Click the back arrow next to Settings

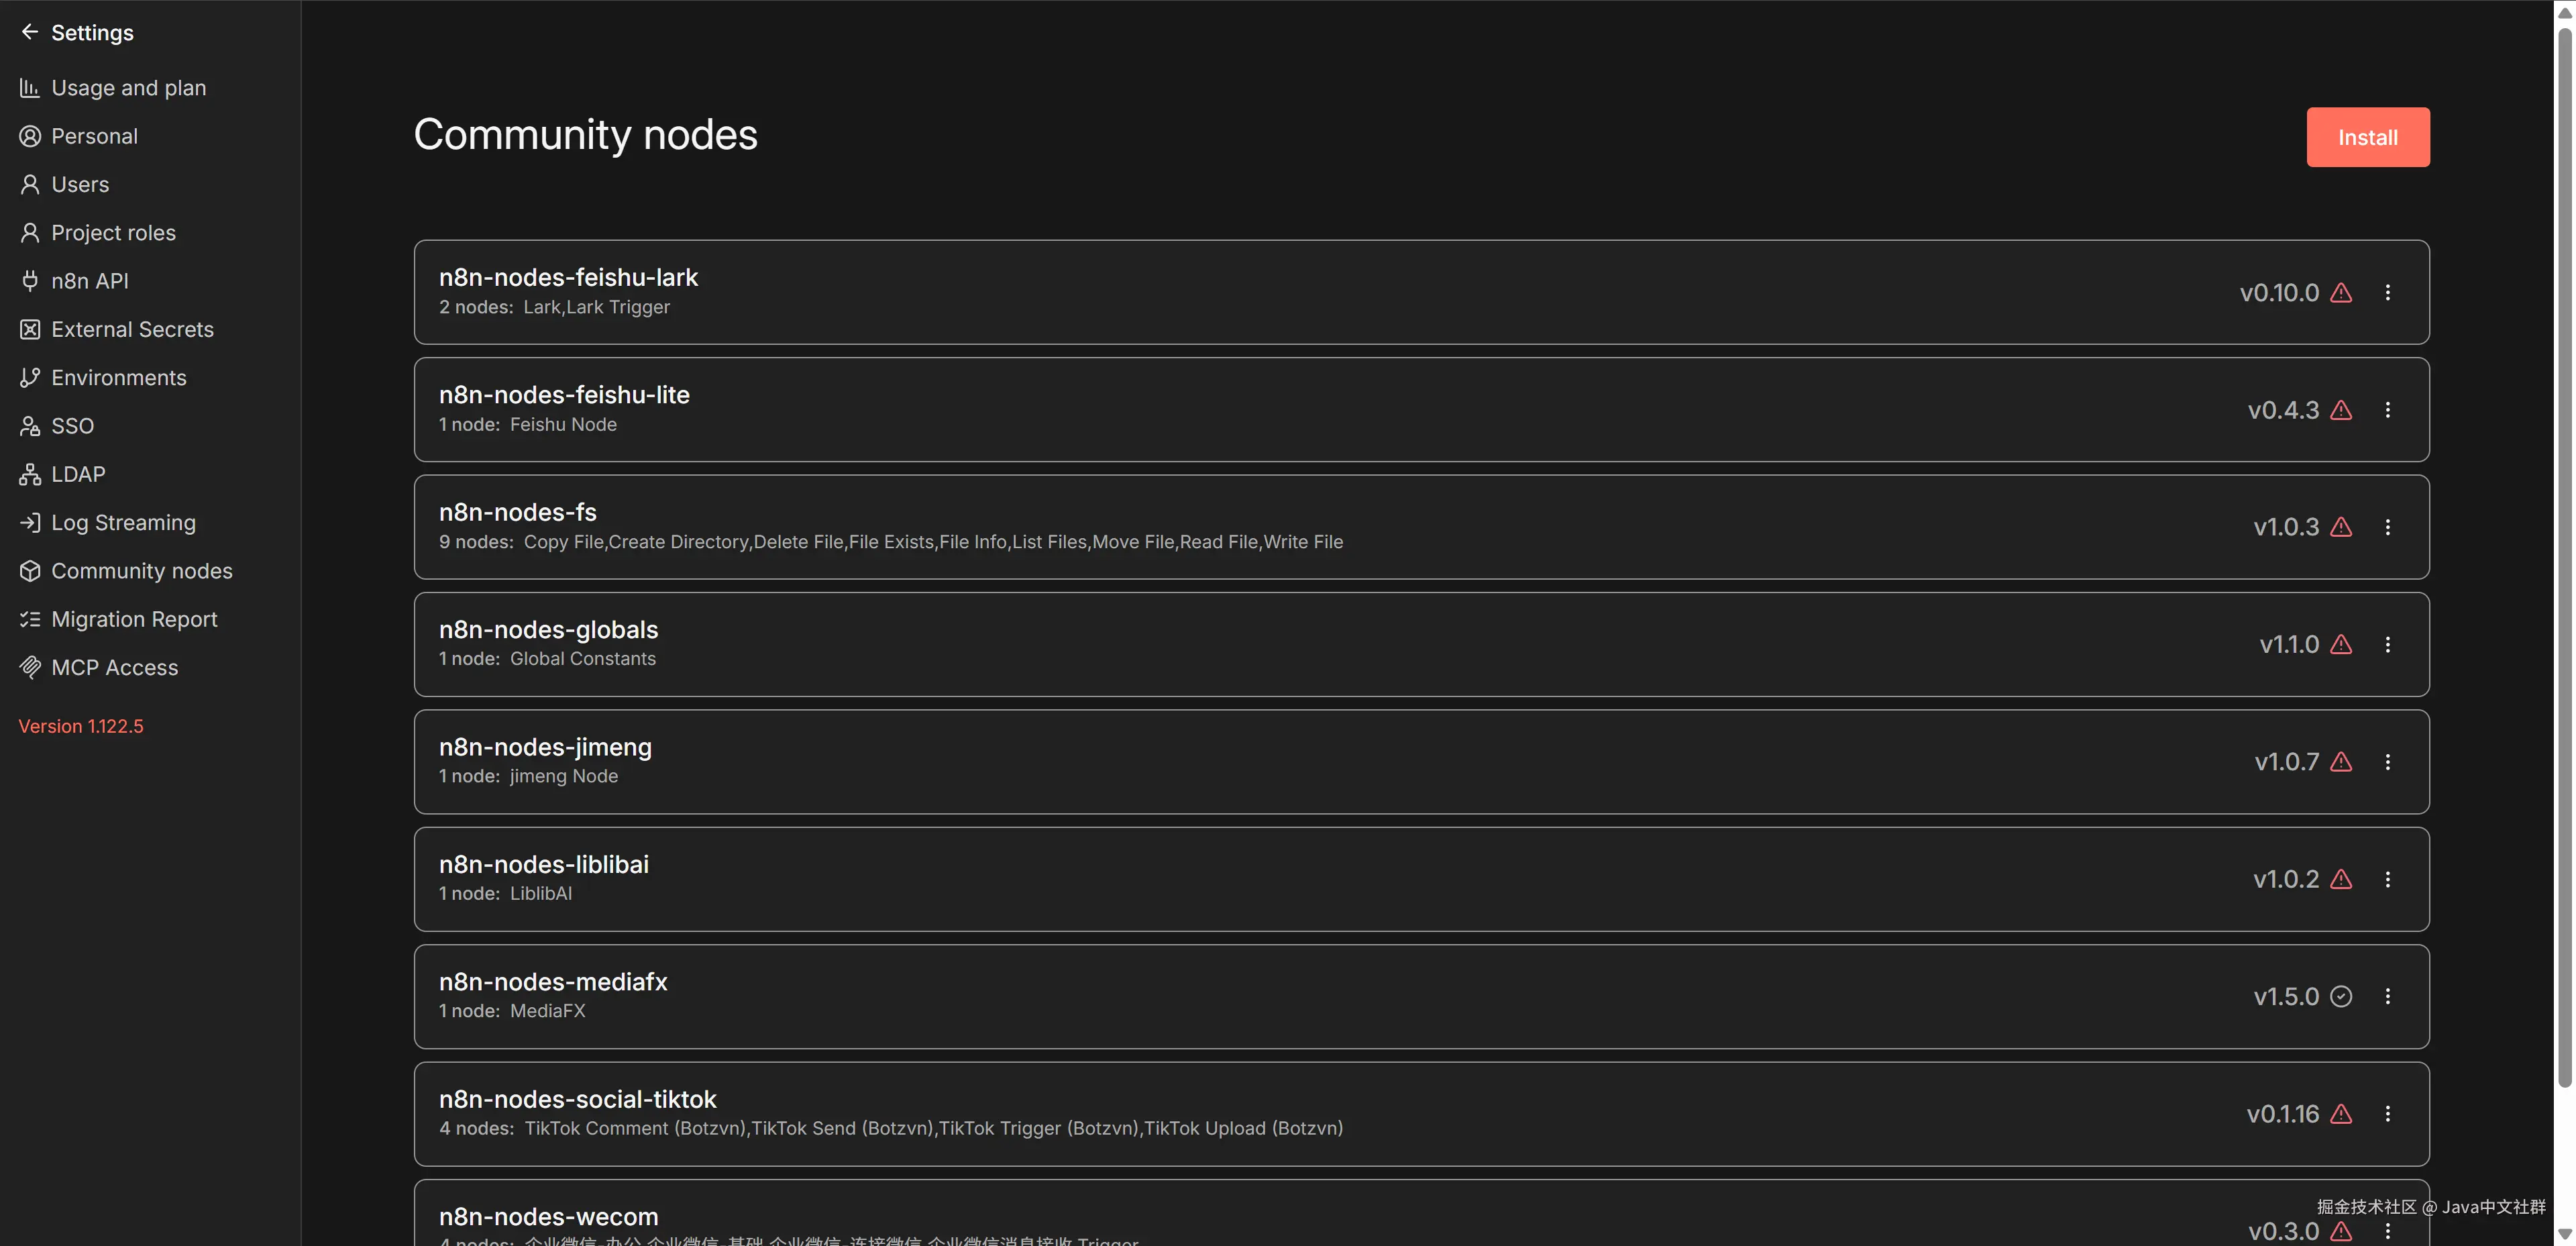pyautogui.click(x=30, y=32)
